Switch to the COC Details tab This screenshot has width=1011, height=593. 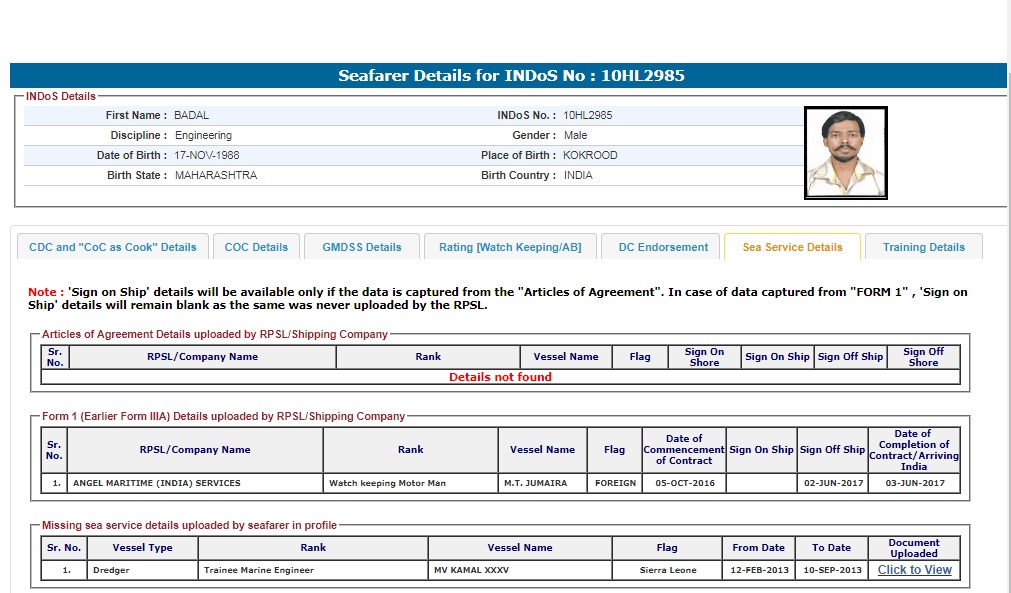click(256, 247)
